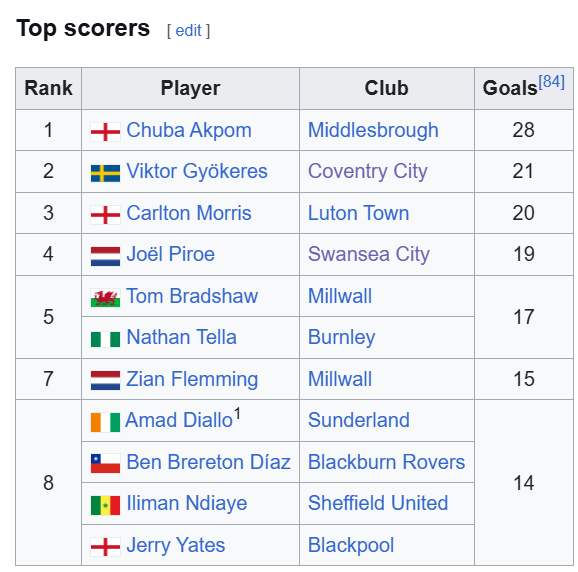Click the Sweden flag next to Viktor Gyökeres
578x572 pixels.
(x=105, y=173)
